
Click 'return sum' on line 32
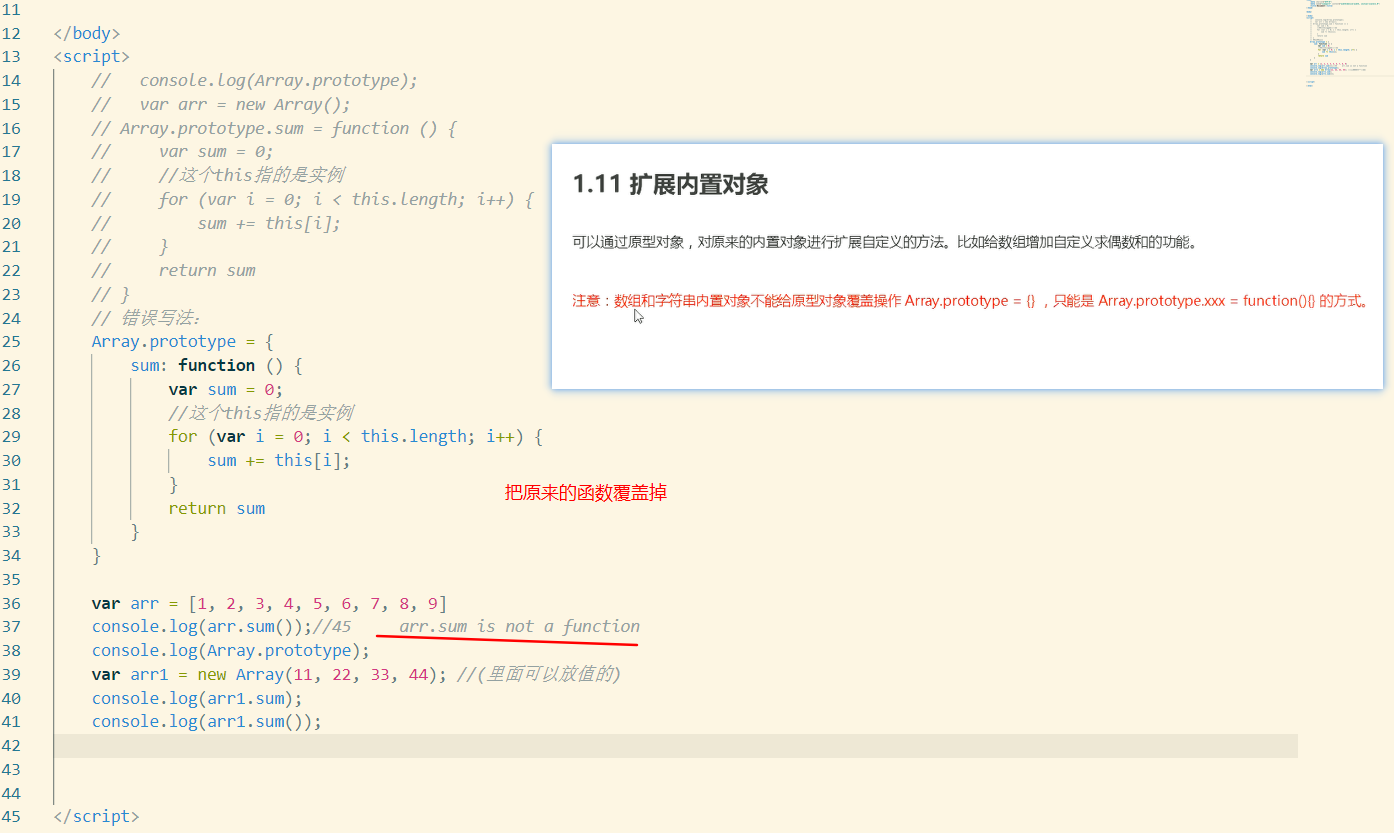coord(217,508)
